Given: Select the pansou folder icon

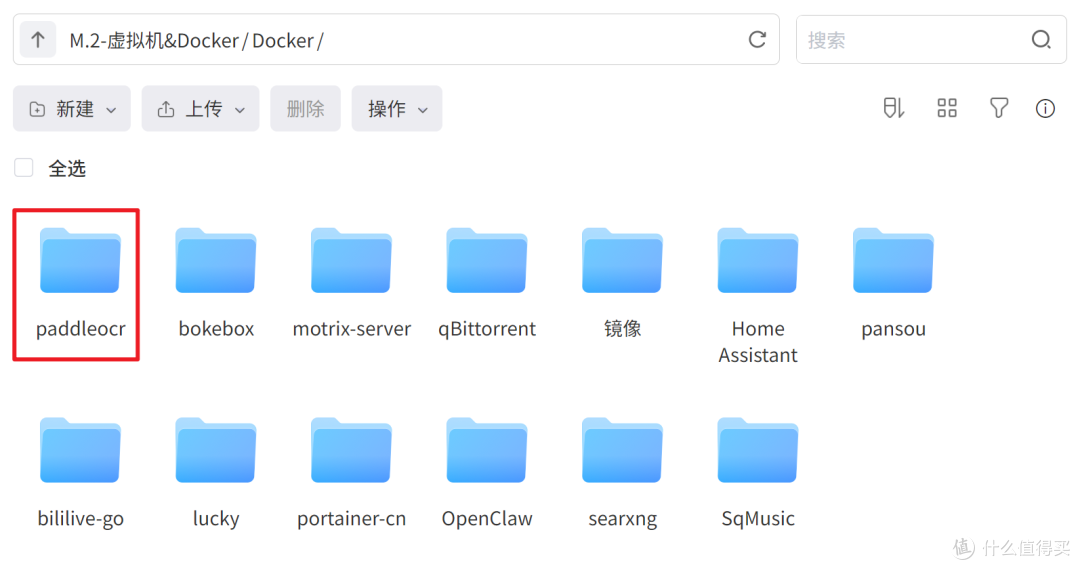Looking at the screenshot, I should [893, 260].
